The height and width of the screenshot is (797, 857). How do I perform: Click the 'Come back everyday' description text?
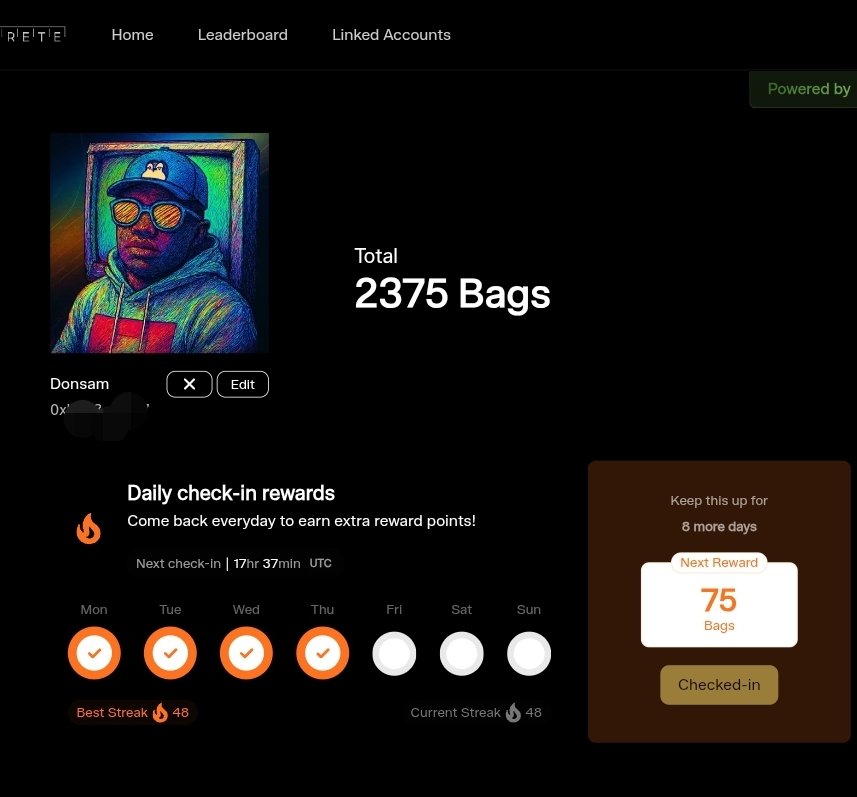click(301, 521)
